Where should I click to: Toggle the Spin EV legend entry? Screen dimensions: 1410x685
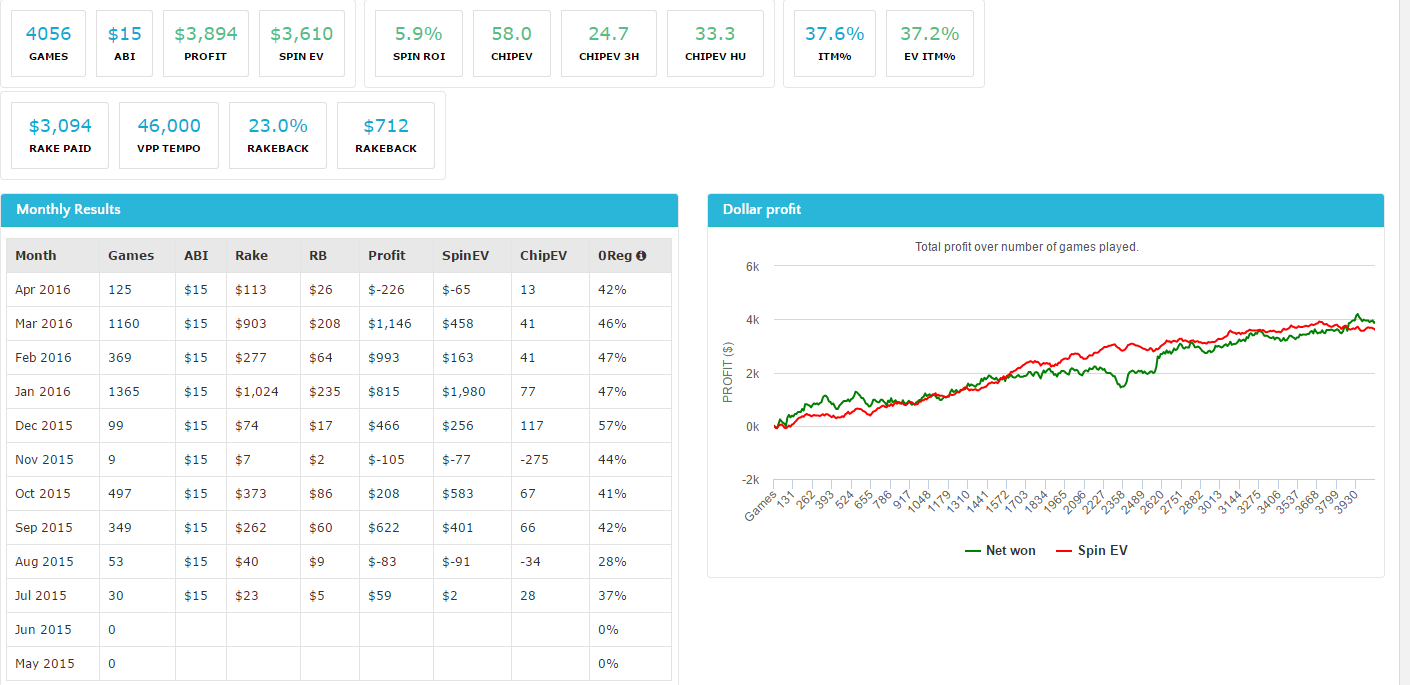coord(1092,550)
